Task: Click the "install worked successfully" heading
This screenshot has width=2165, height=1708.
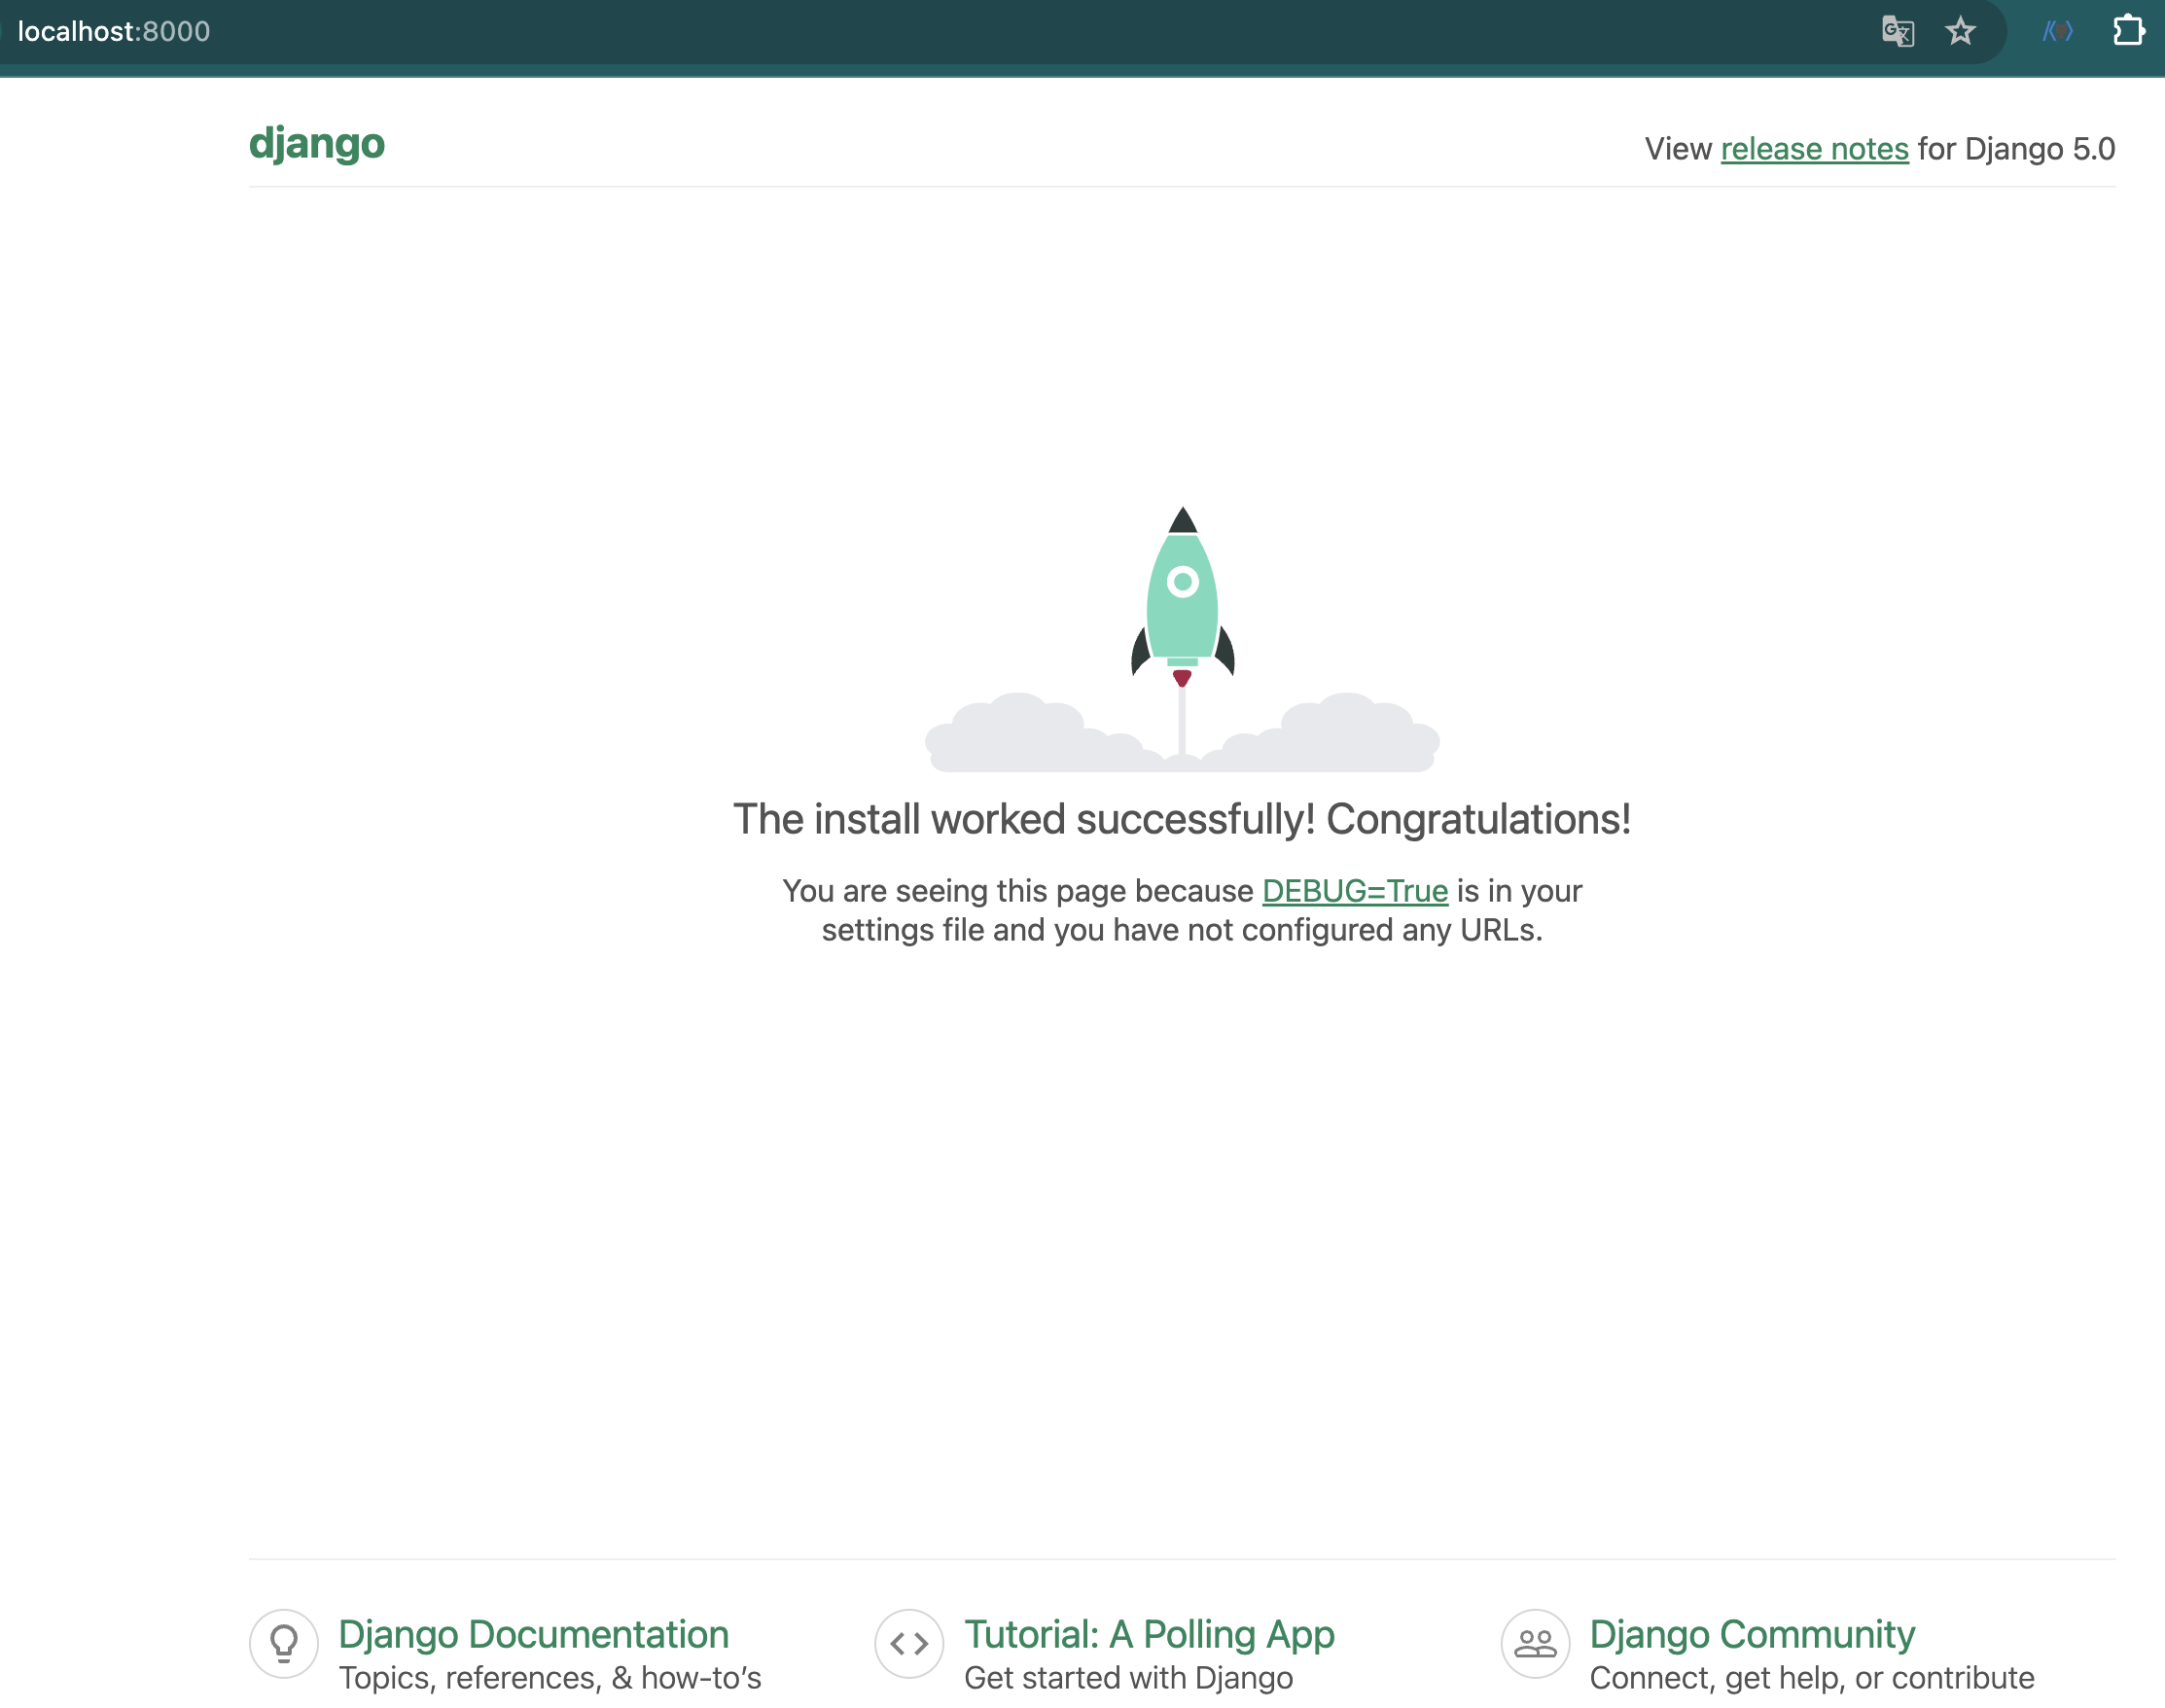Action: tap(1181, 819)
